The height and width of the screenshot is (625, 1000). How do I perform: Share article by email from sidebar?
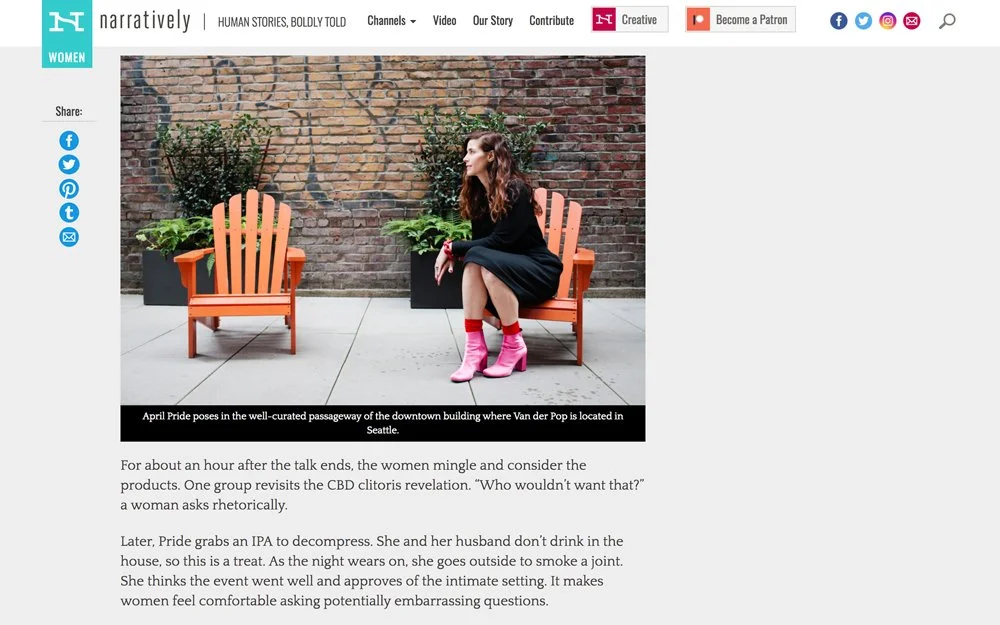(x=69, y=237)
